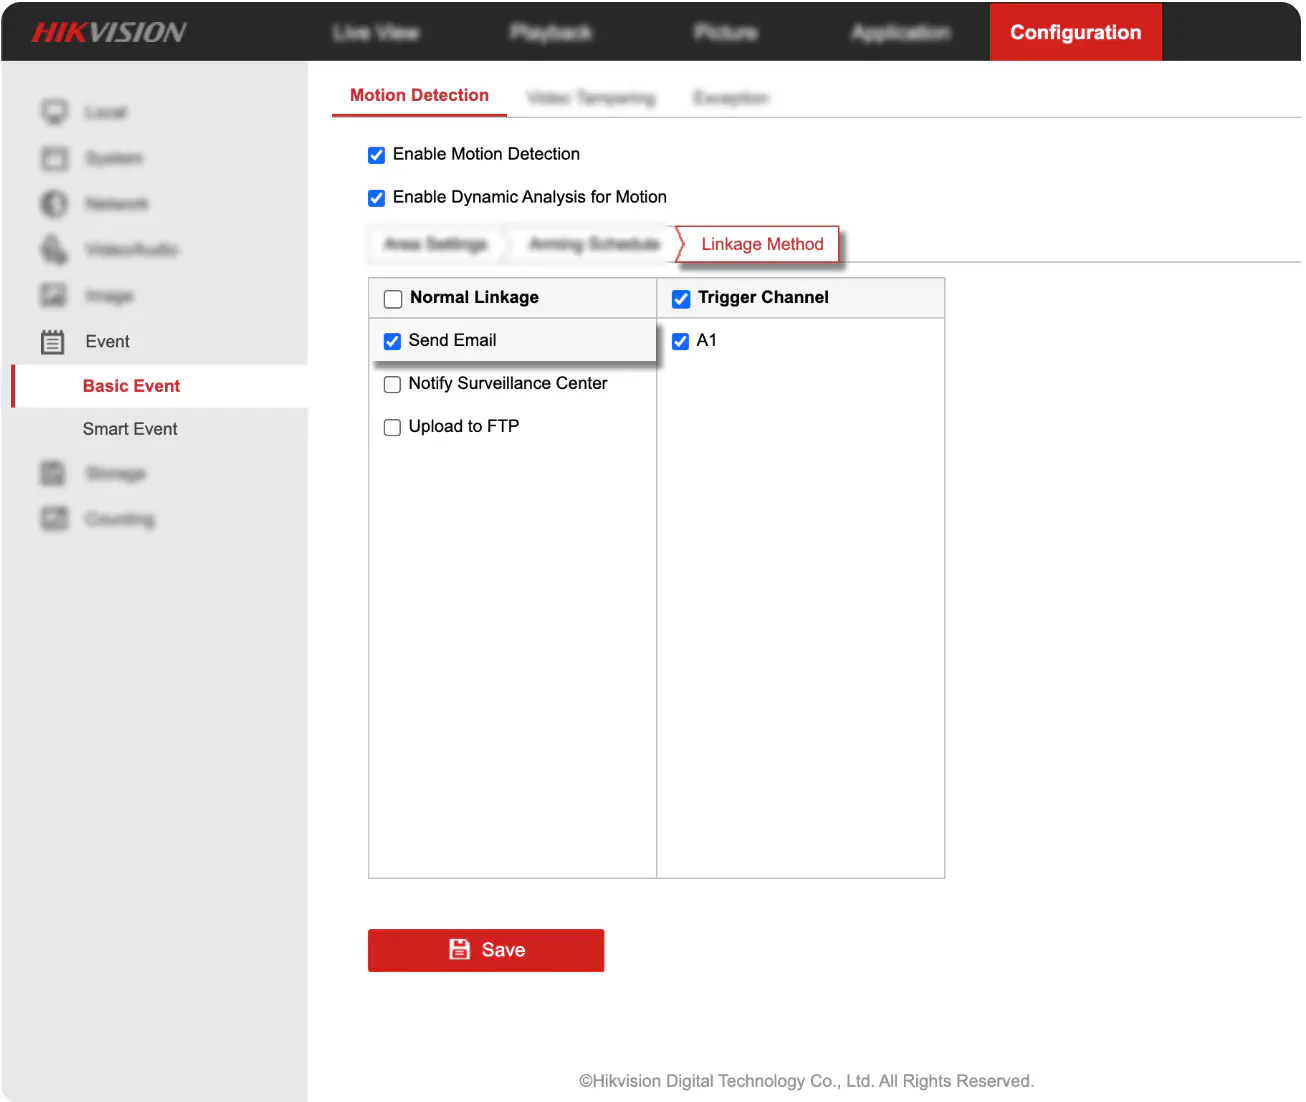Click the Counting icon in sidebar
The image size is (1306, 1102).
point(54,518)
